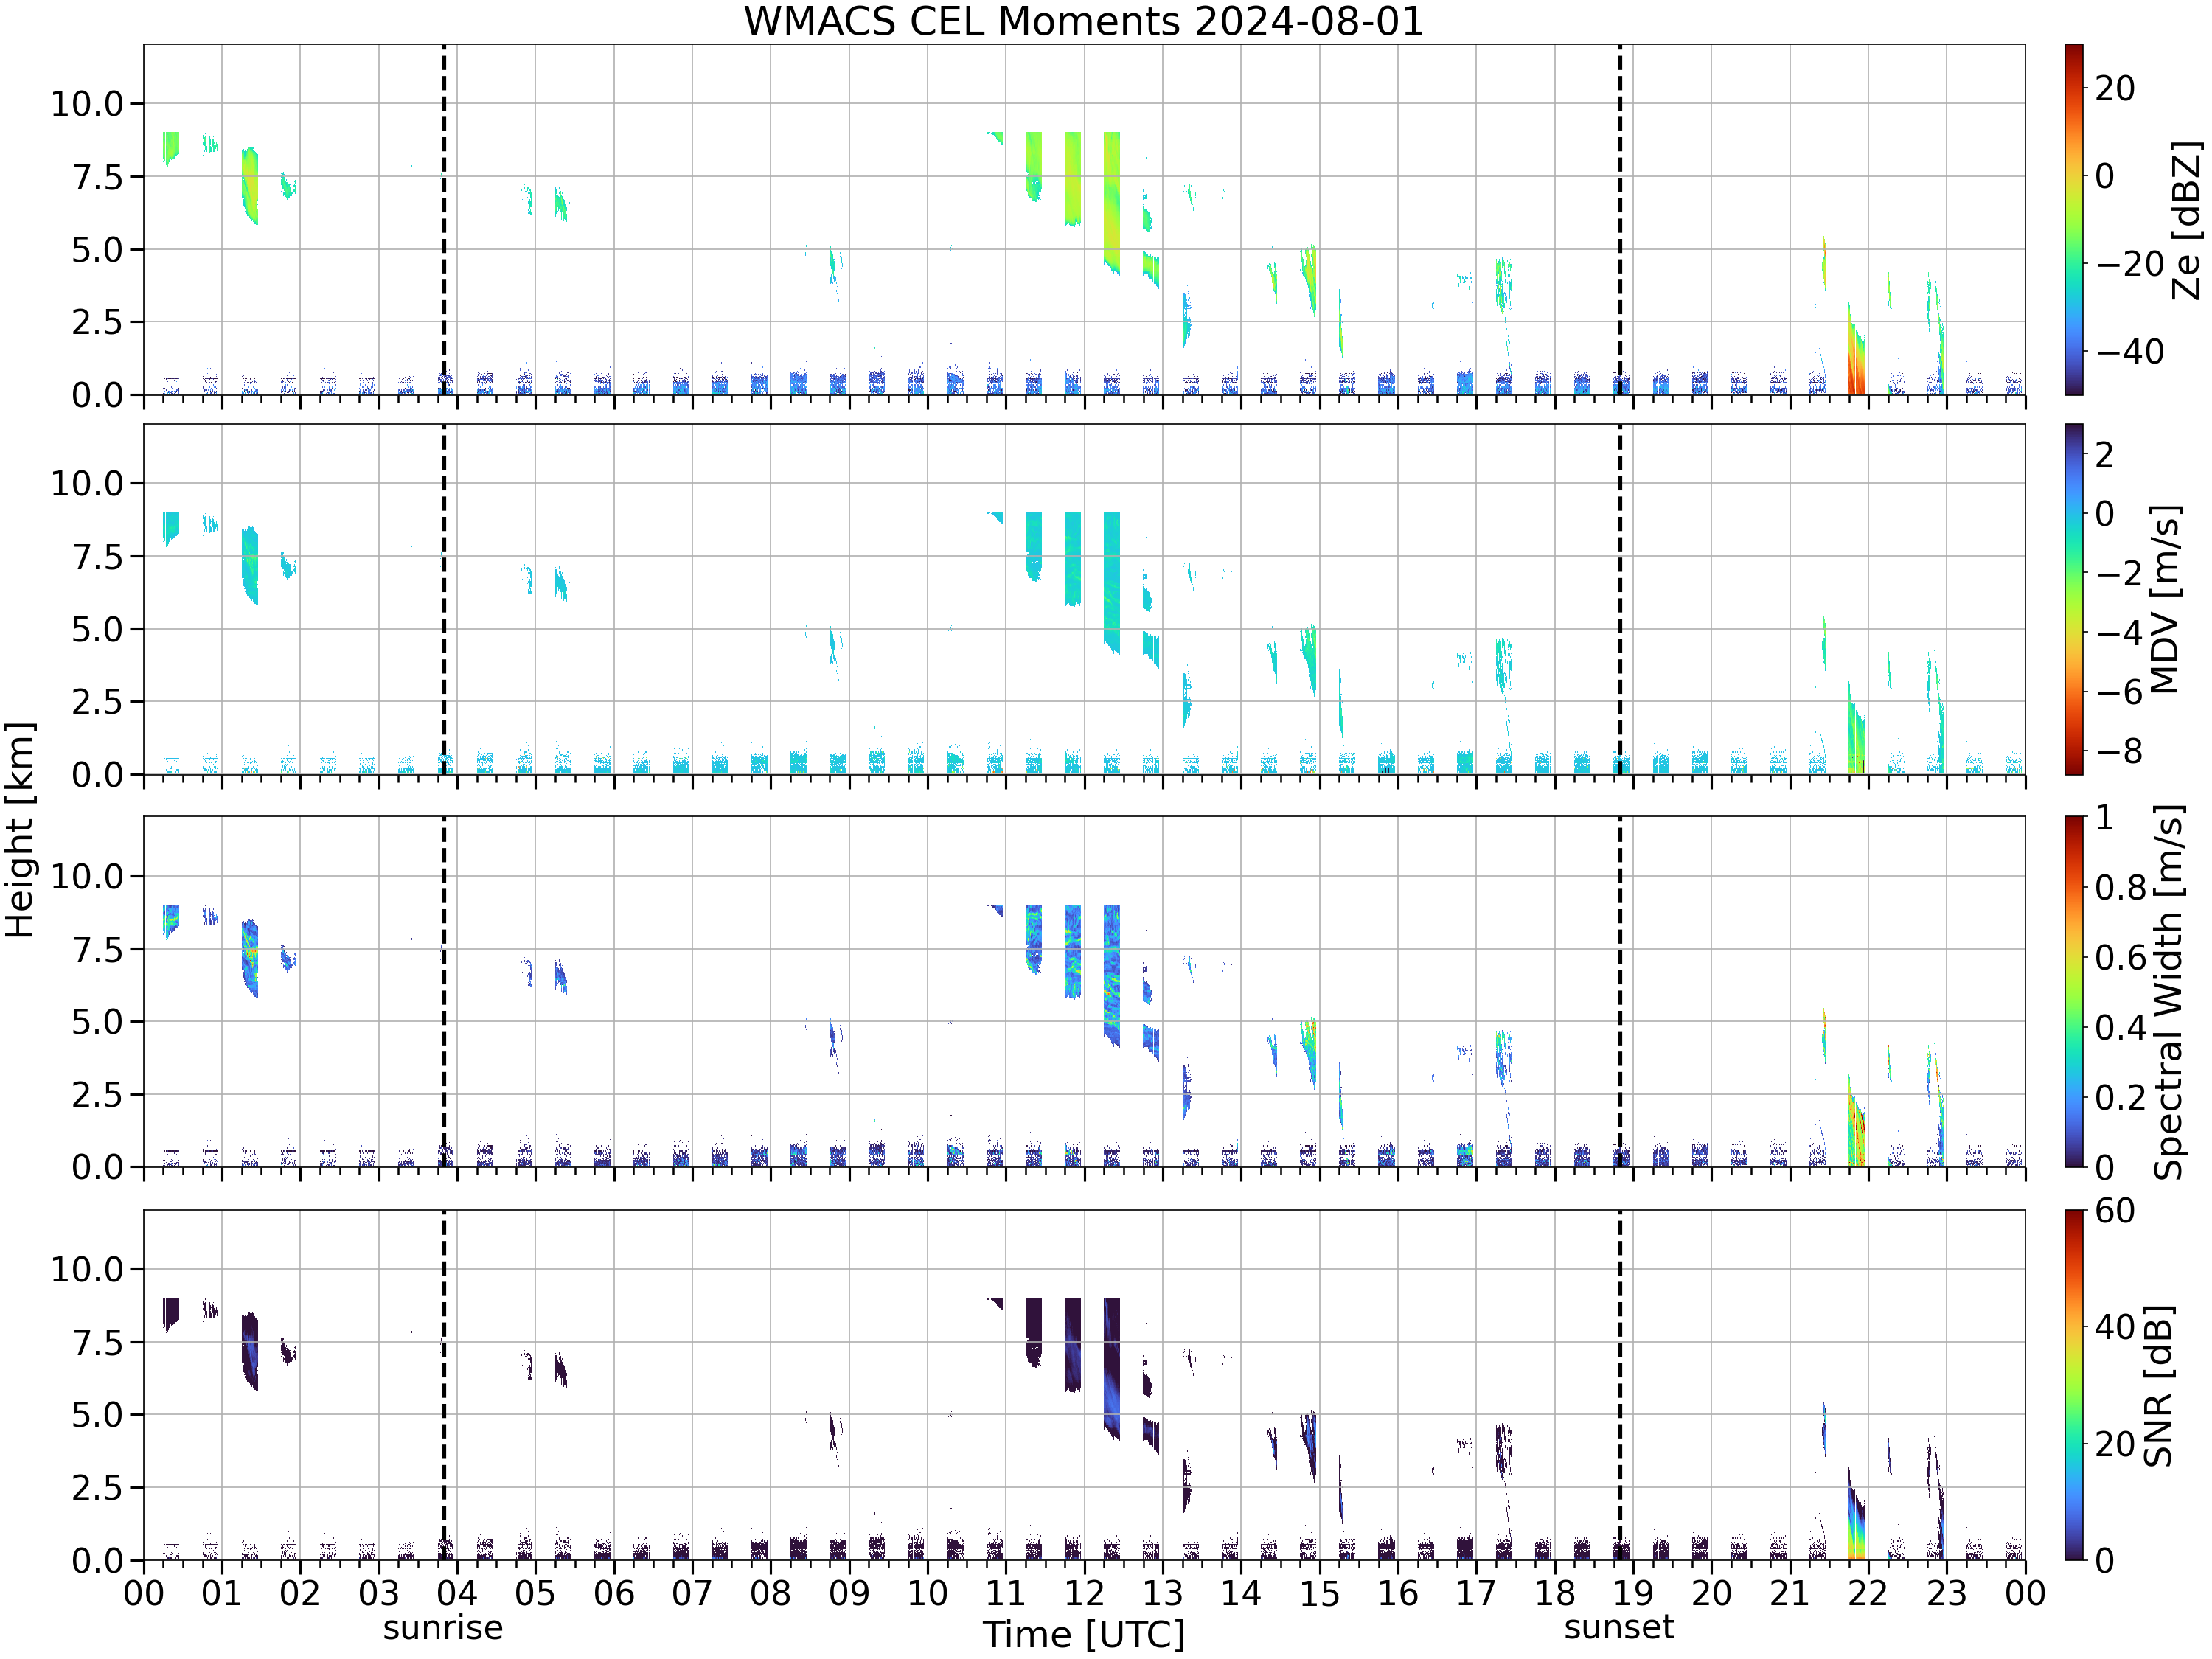This screenshot has width=2212, height=1659.
Task: Click the Ze [dBZ] colorbar
Action: tap(2074, 219)
